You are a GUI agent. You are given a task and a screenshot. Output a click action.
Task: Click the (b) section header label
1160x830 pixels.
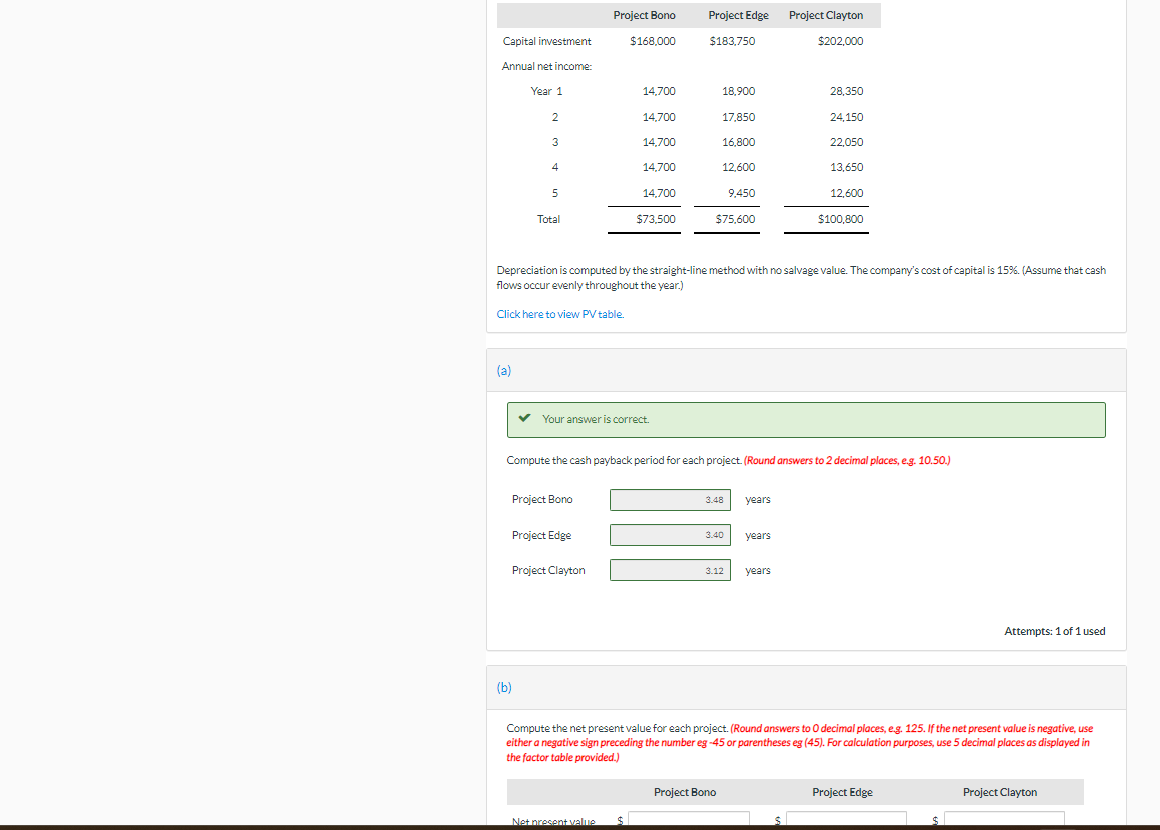point(504,687)
